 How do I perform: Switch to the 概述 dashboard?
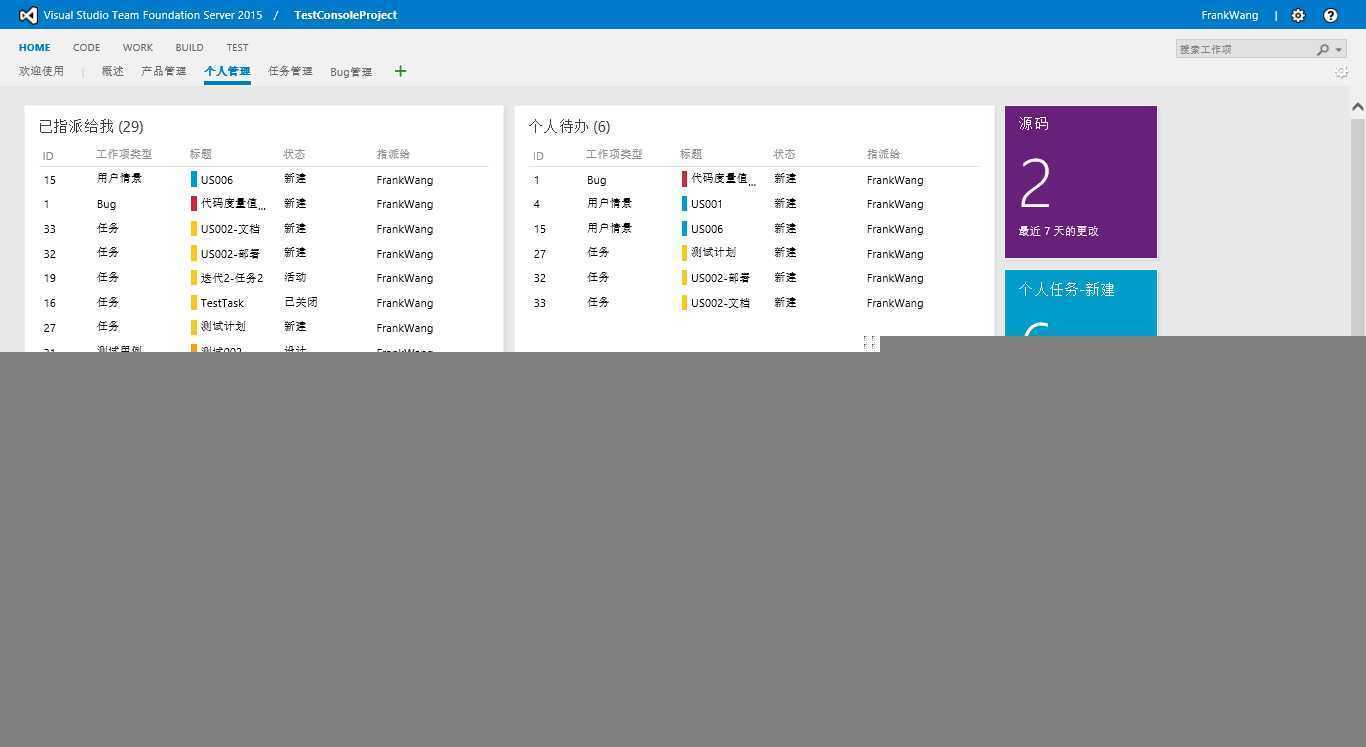[112, 71]
